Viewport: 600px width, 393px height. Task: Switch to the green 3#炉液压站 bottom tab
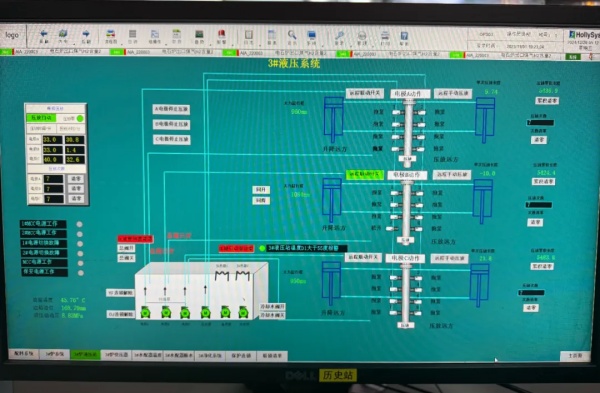point(85,354)
